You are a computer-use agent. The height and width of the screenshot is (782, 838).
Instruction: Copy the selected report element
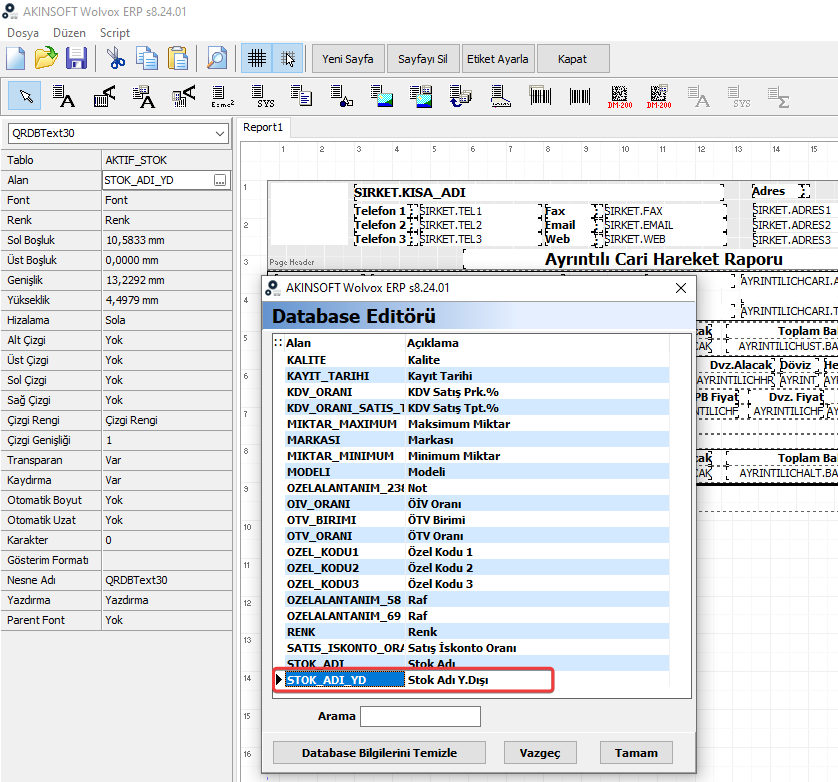(146, 58)
